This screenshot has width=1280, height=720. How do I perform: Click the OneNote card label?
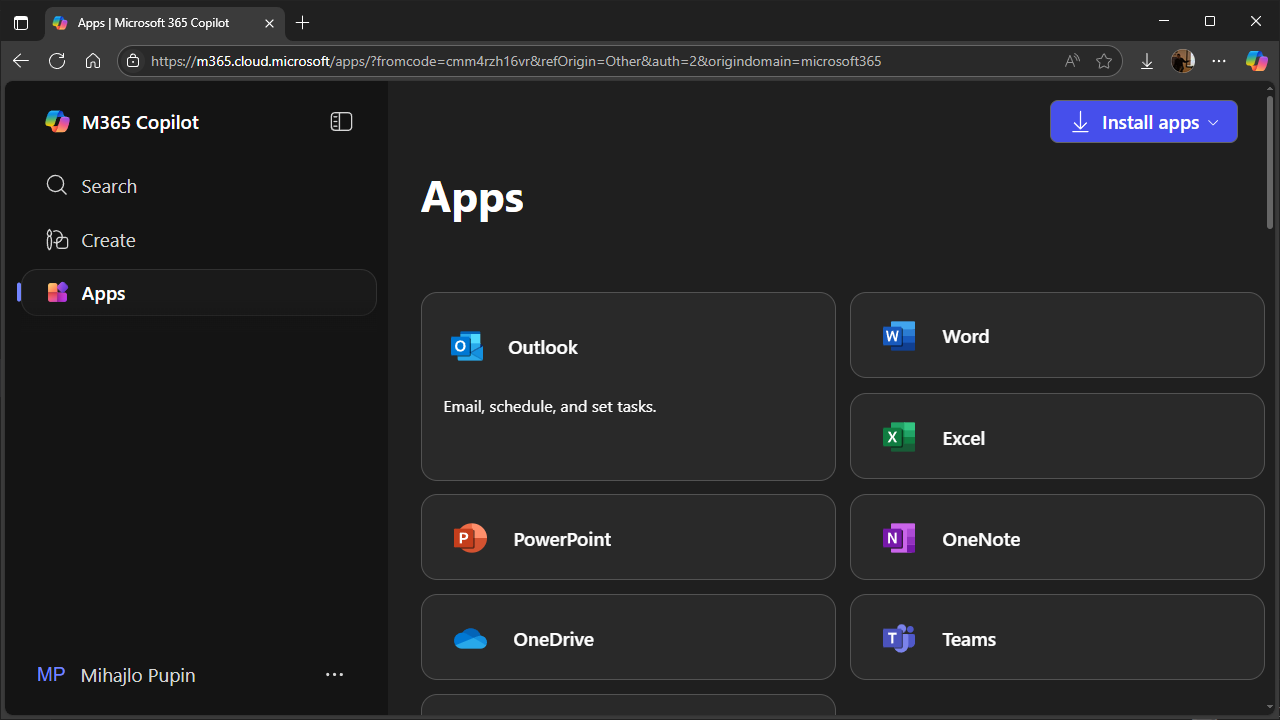981,539
